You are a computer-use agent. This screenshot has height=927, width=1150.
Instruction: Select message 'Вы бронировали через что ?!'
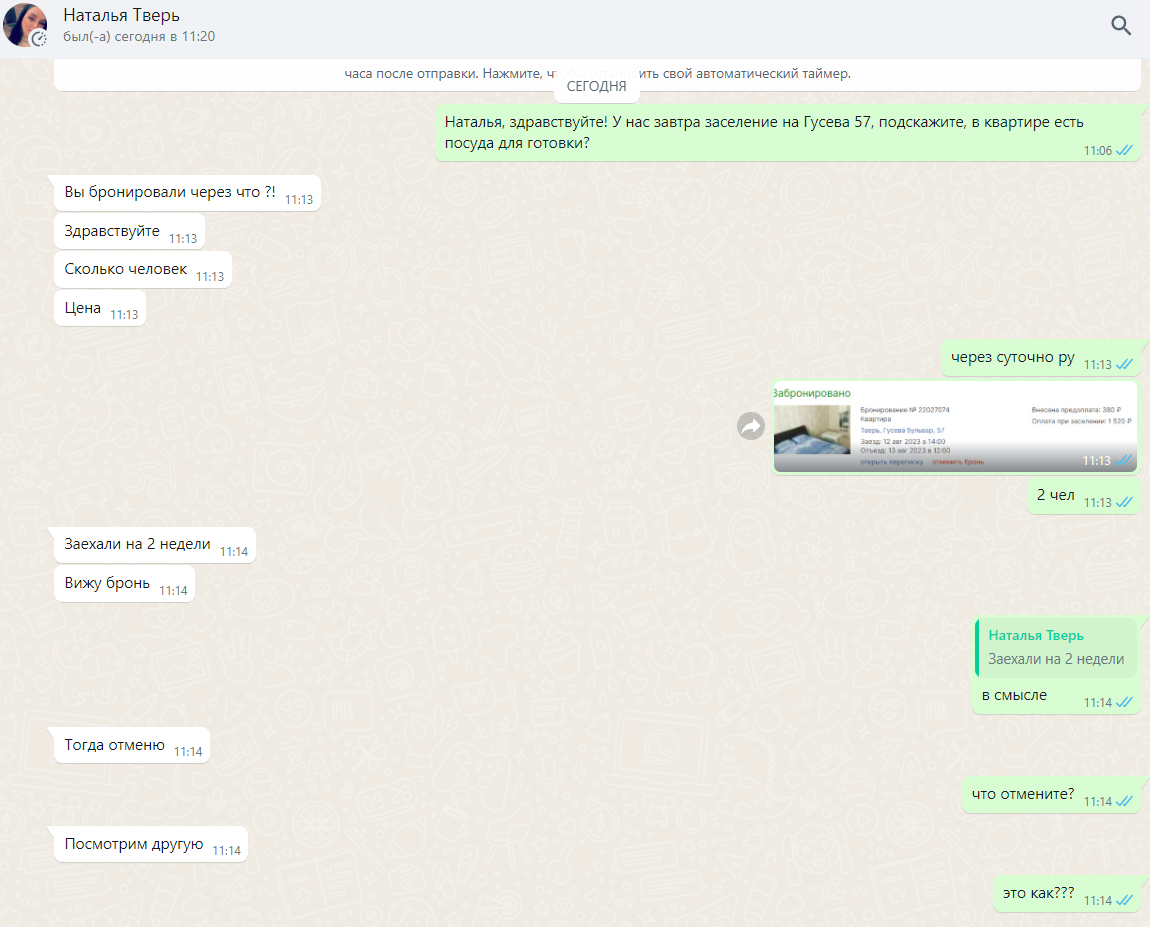point(187,193)
